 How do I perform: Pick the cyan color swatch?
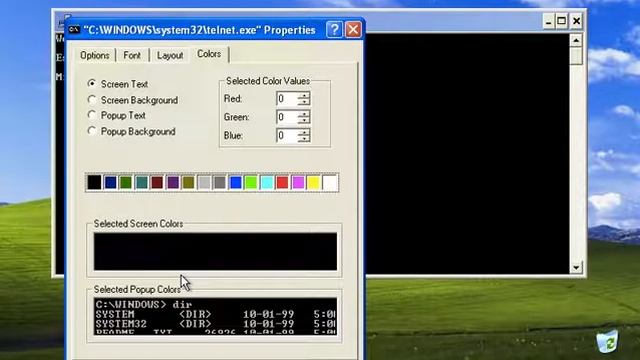pyautogui.click(x=267, y=182)
